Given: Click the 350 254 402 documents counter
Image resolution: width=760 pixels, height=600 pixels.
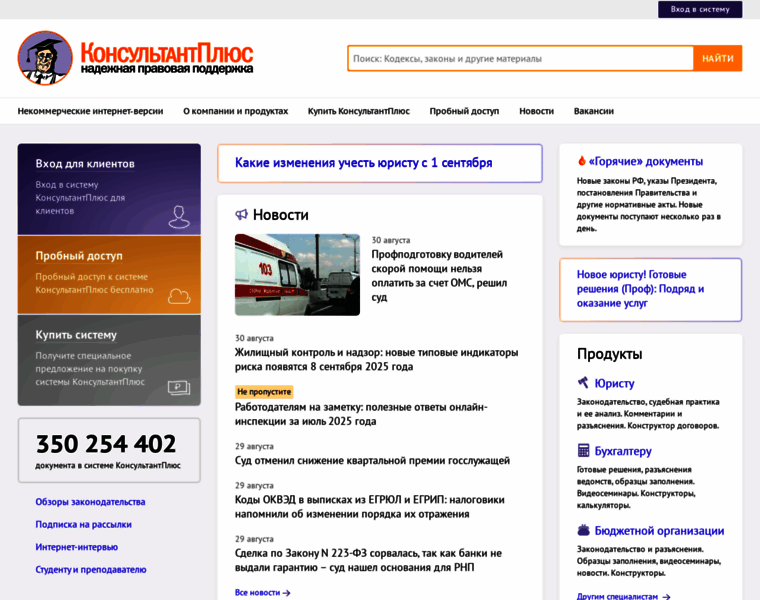Looking at the screenshot, I should coord(109,450).
